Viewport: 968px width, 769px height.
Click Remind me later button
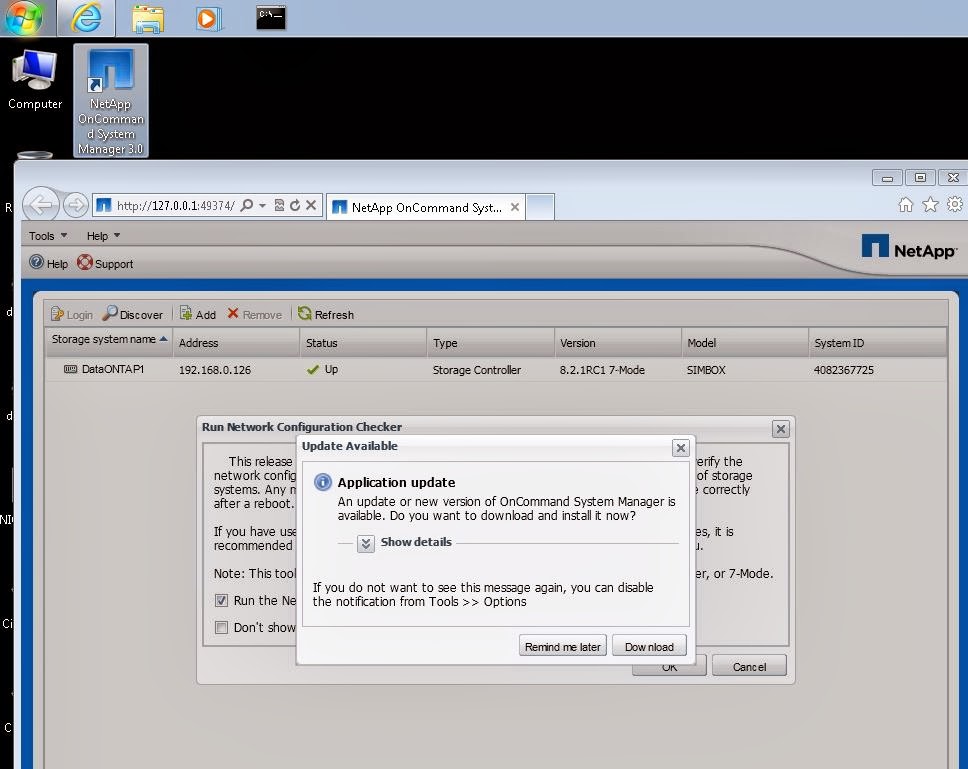click(x=562, y=646)
